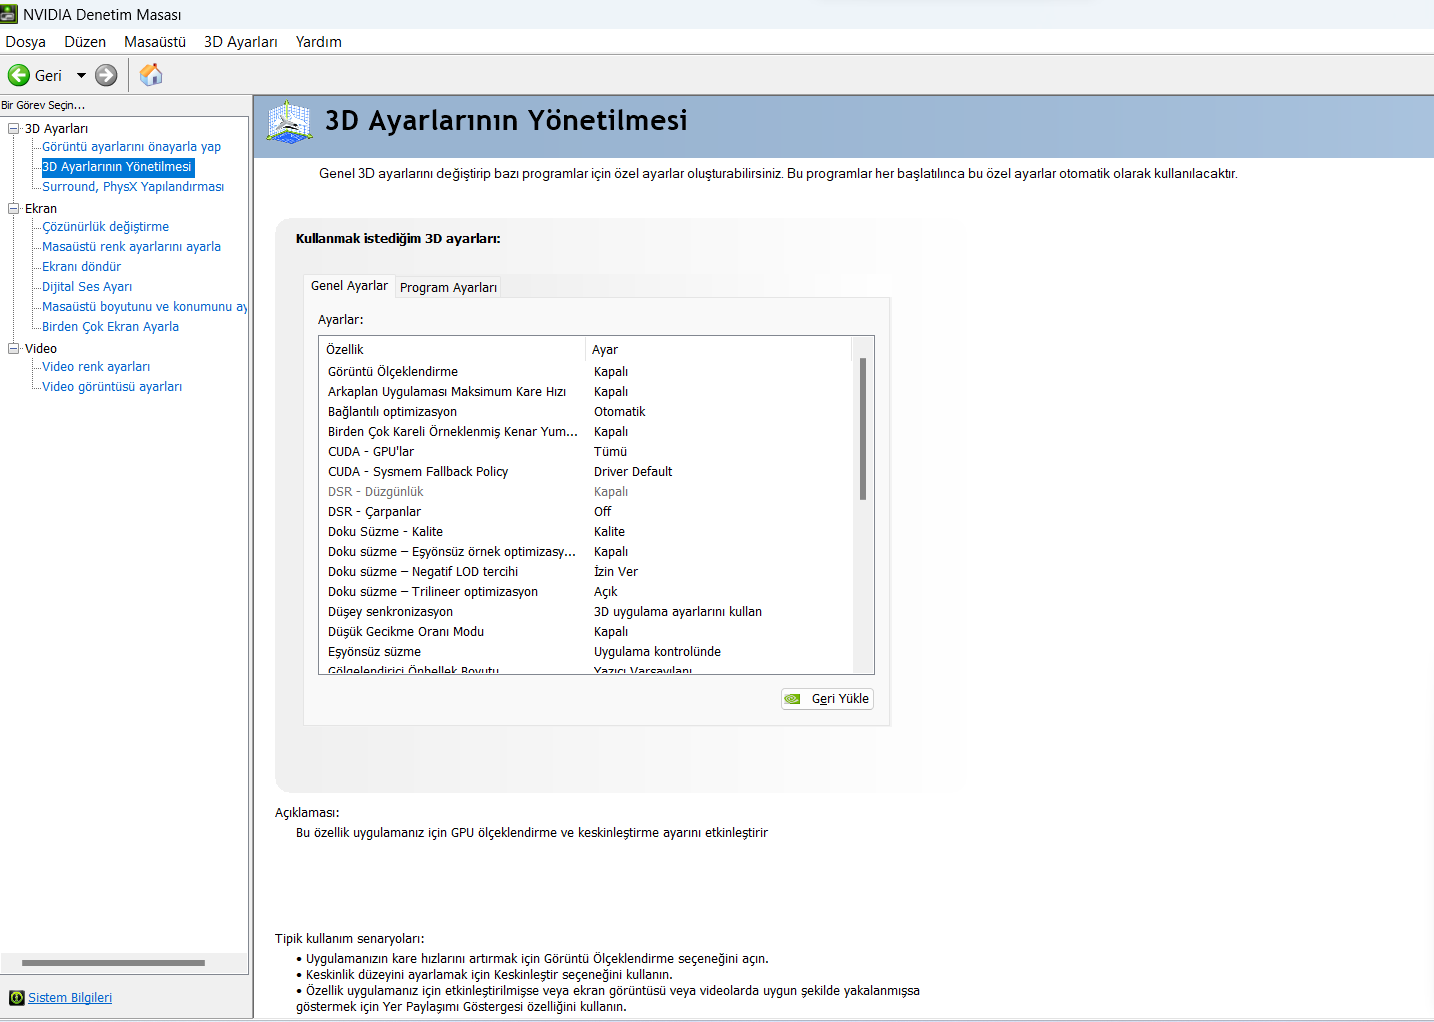Viewport: 1434px width, 1022px height.
Task: Click the NVIDIA Denetim Masası title icon
Action: tap(9, 14)
